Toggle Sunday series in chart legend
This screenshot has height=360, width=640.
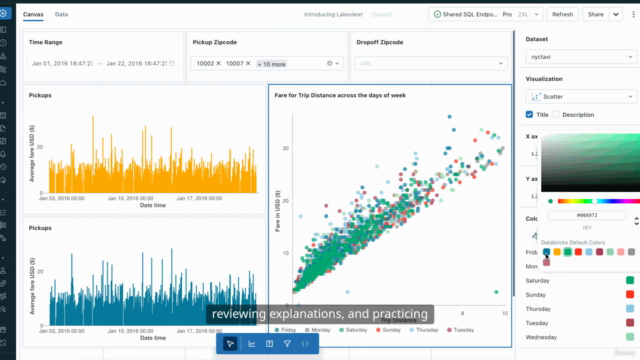point(389,330)
